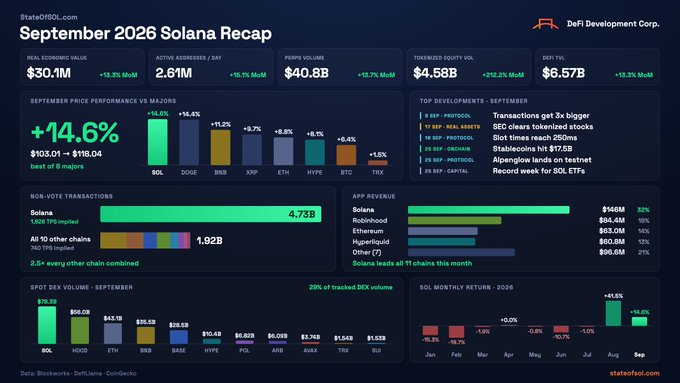Click the 29% of tracked DEX volume label

coord(350,287)
